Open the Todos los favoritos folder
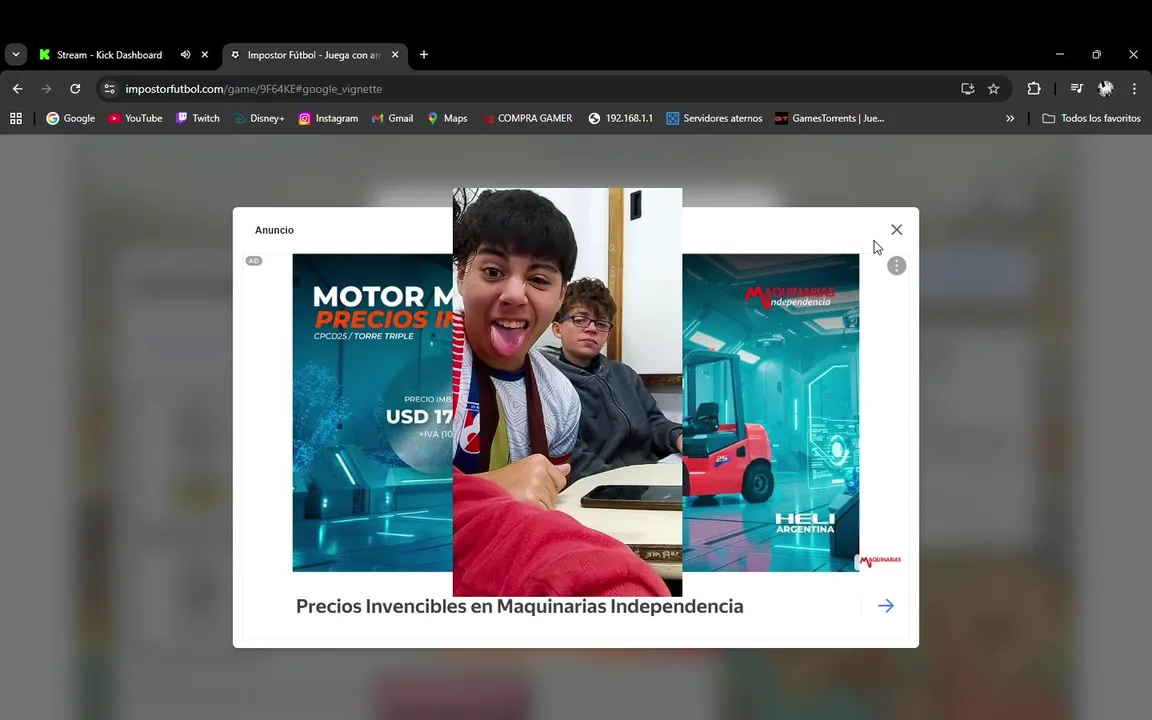This screenshot has width=1152, height=720. coord(1092,118)
